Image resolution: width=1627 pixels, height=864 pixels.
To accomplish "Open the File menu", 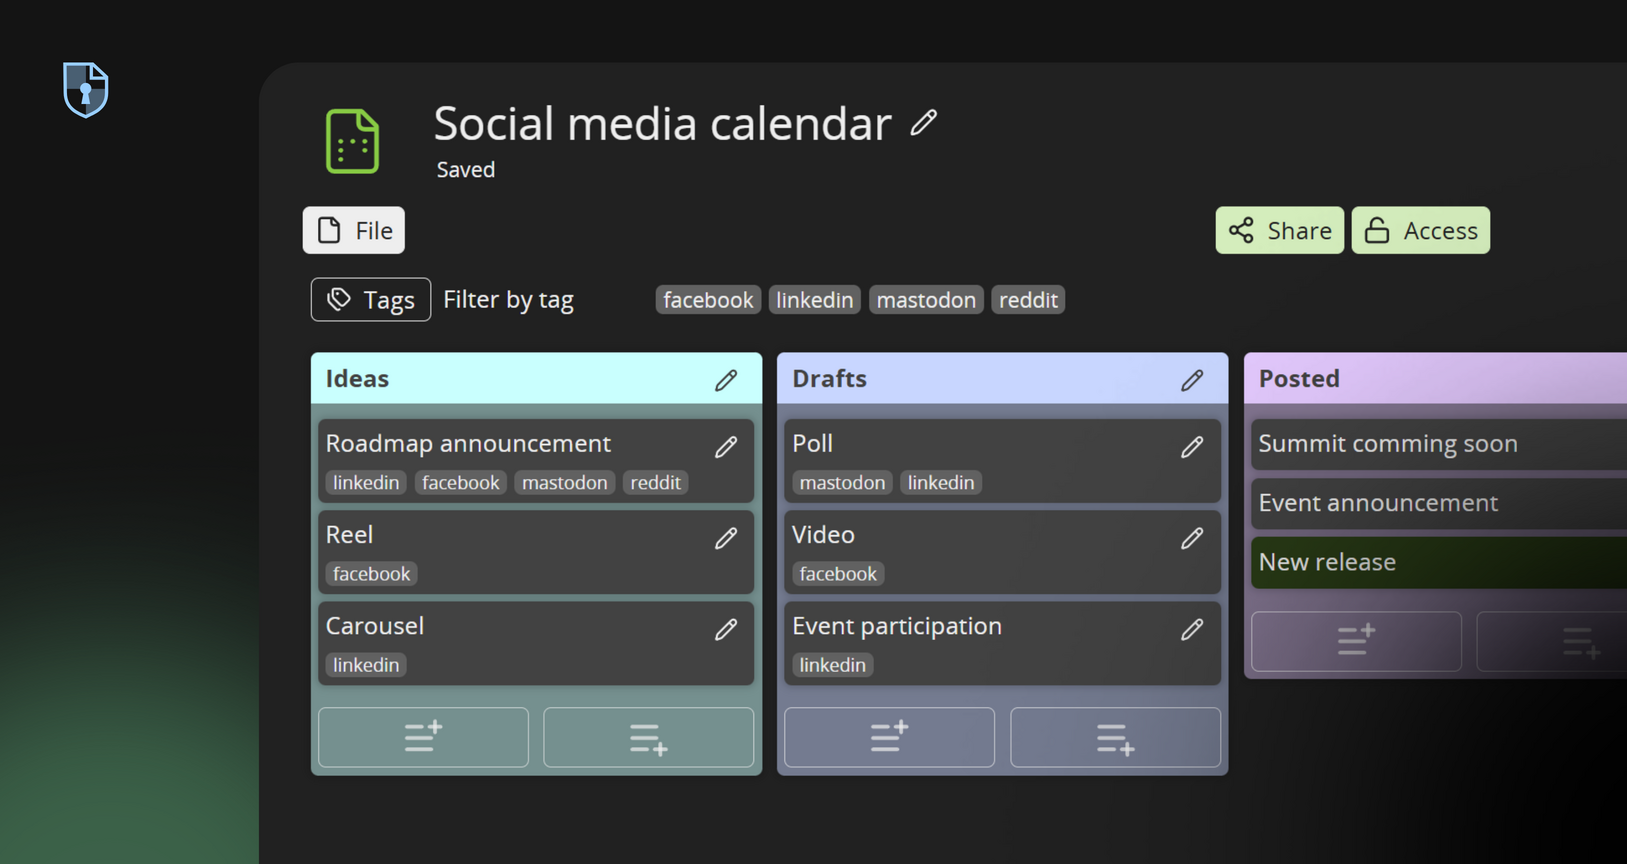I will 354,231.
